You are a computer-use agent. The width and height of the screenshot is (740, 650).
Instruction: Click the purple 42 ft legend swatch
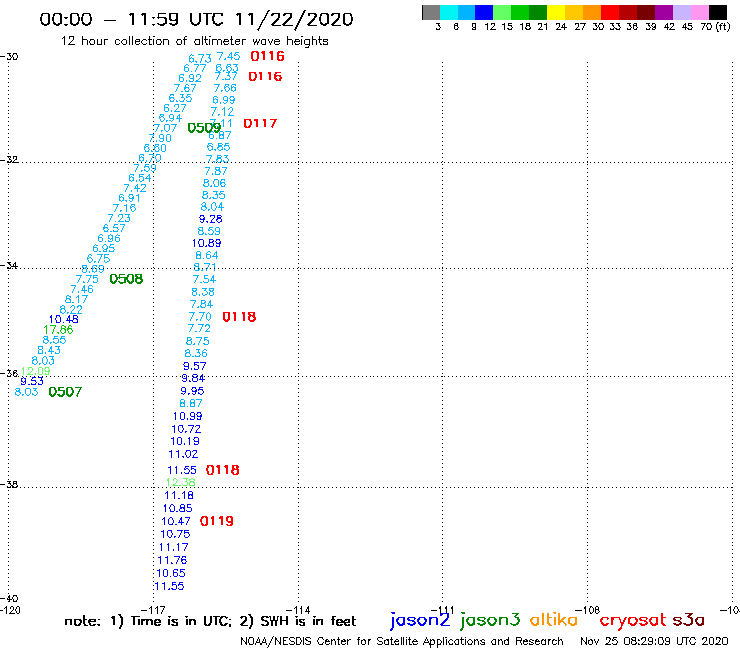(664, 12)
